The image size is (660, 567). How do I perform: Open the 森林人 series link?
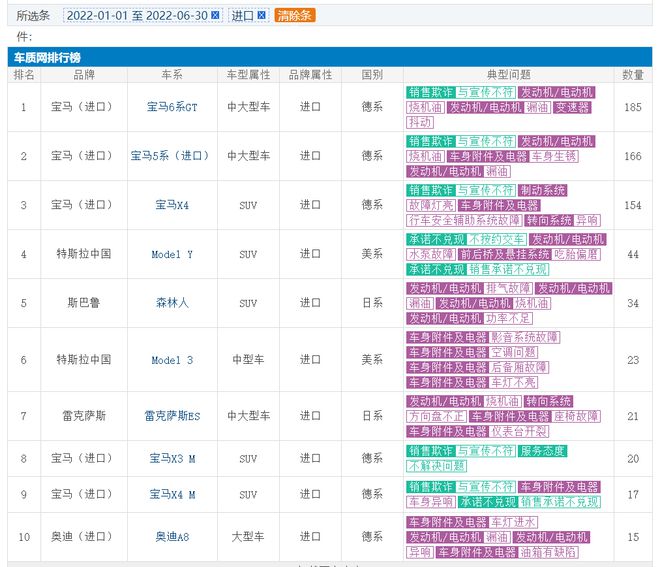pos(172,303)
